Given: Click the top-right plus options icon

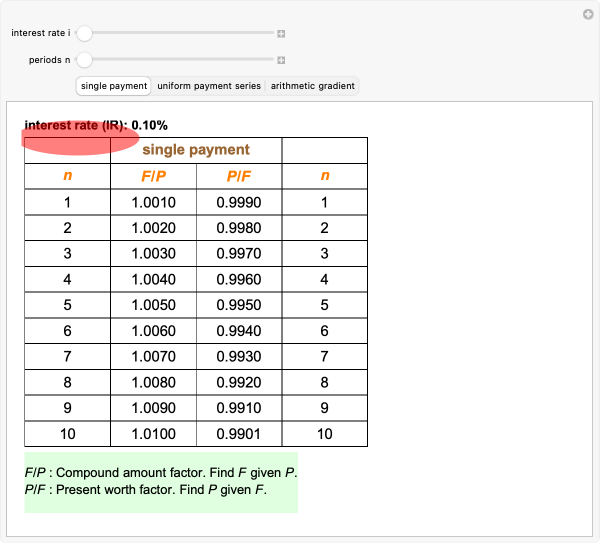Looking at the screenshot, I should (x=588, y=14).
